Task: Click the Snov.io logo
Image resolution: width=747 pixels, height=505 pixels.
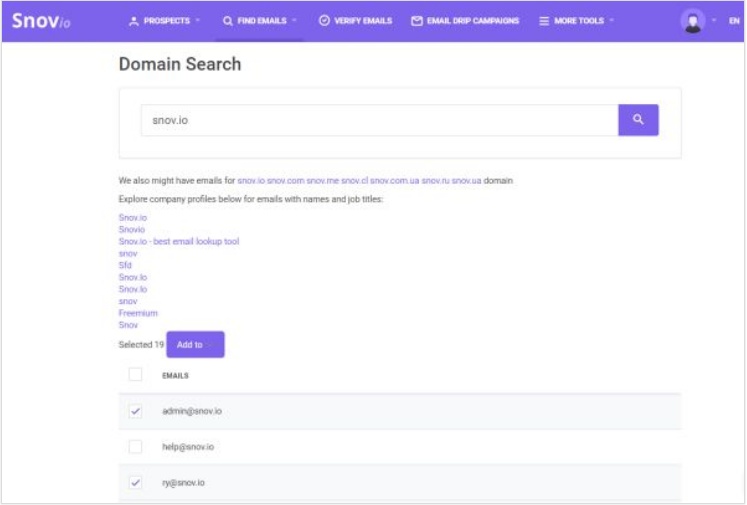Action: point(41,21)
